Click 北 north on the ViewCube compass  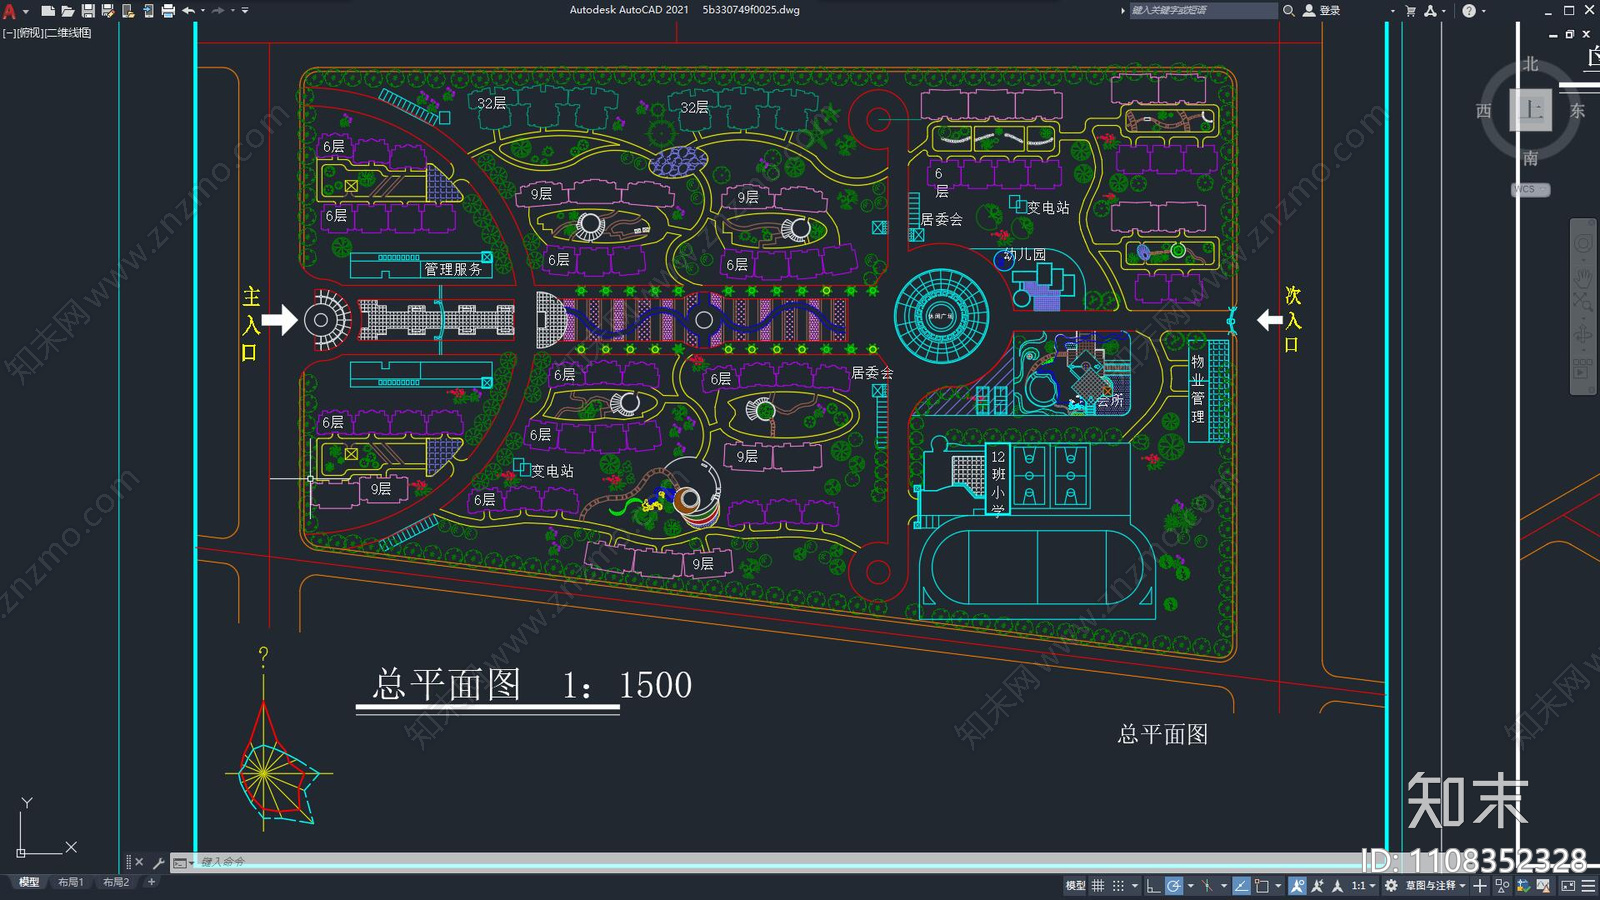1531,64
